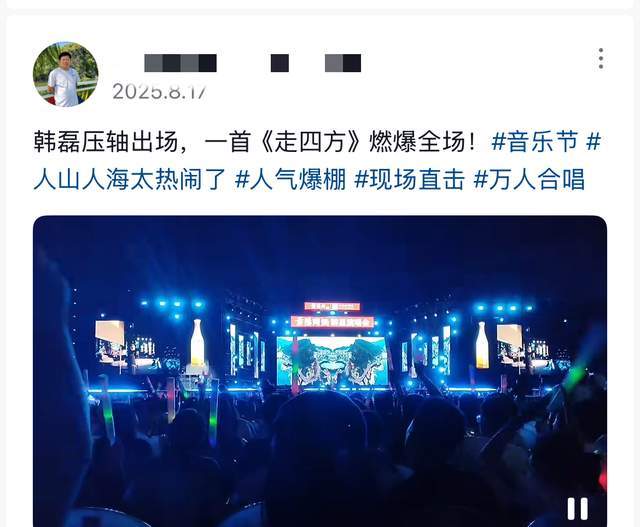Tap the 燃爆全场 phrase in the caption
640x527 pixels.
coord(416,142)
